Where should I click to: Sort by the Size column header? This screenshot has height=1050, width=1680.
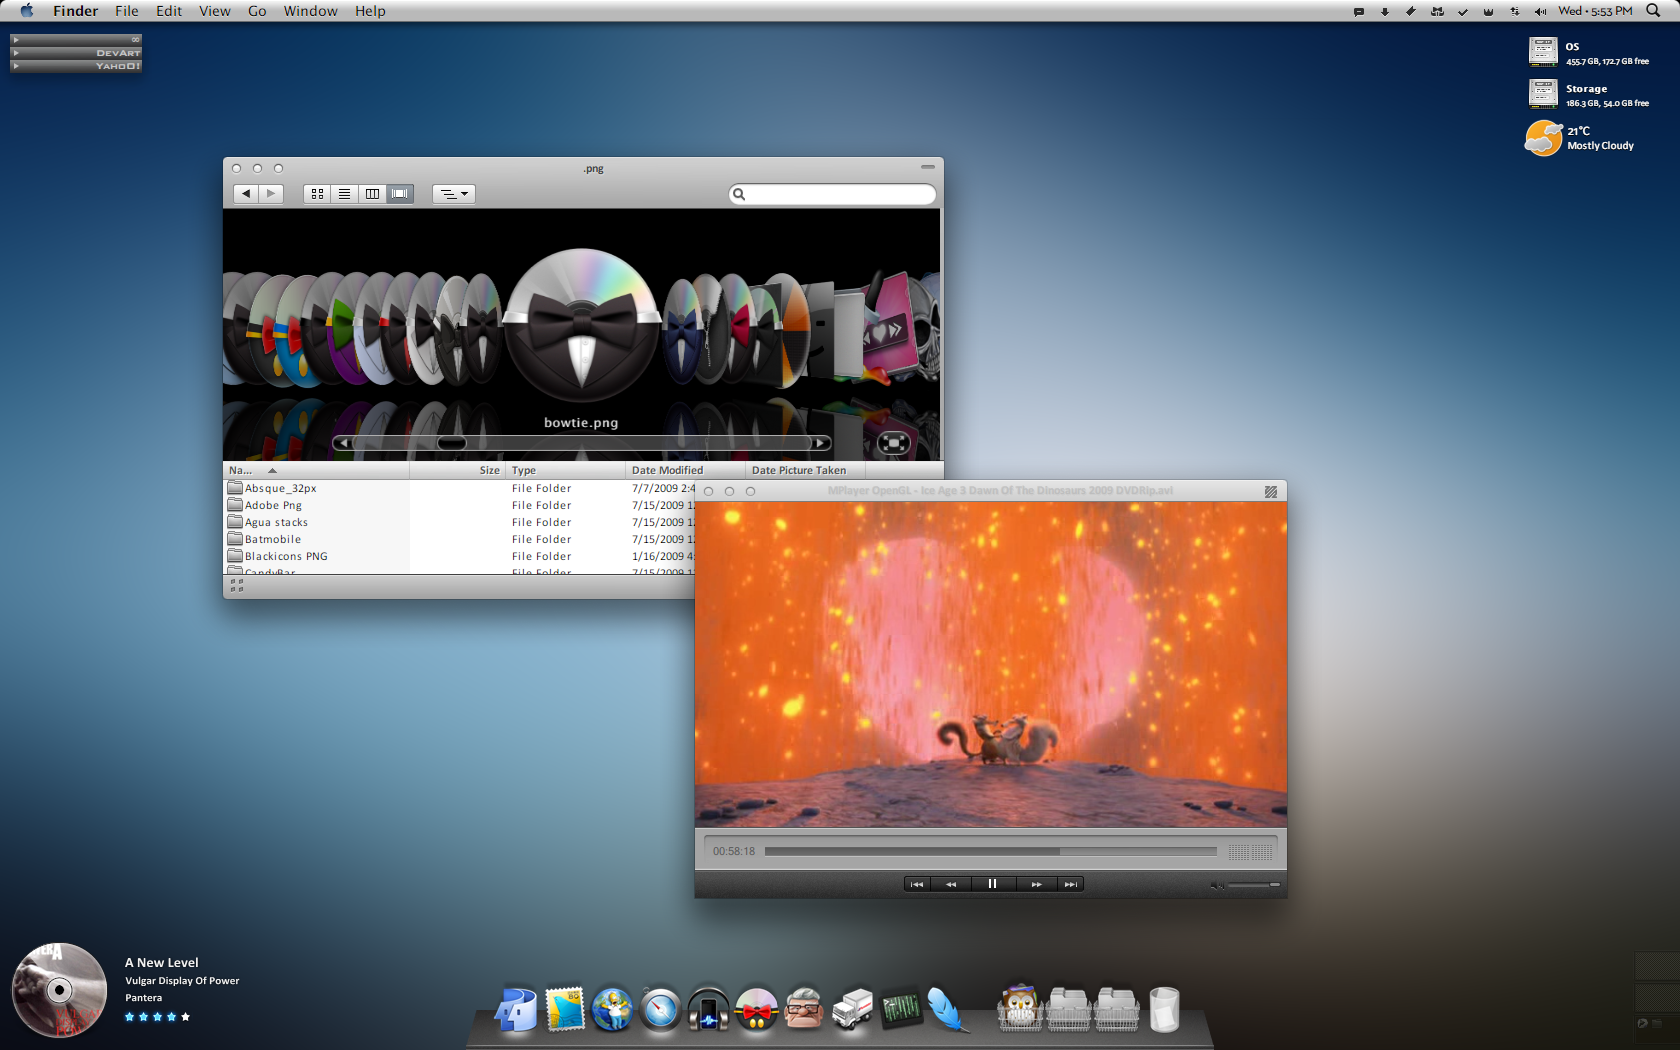coord(457,470)
